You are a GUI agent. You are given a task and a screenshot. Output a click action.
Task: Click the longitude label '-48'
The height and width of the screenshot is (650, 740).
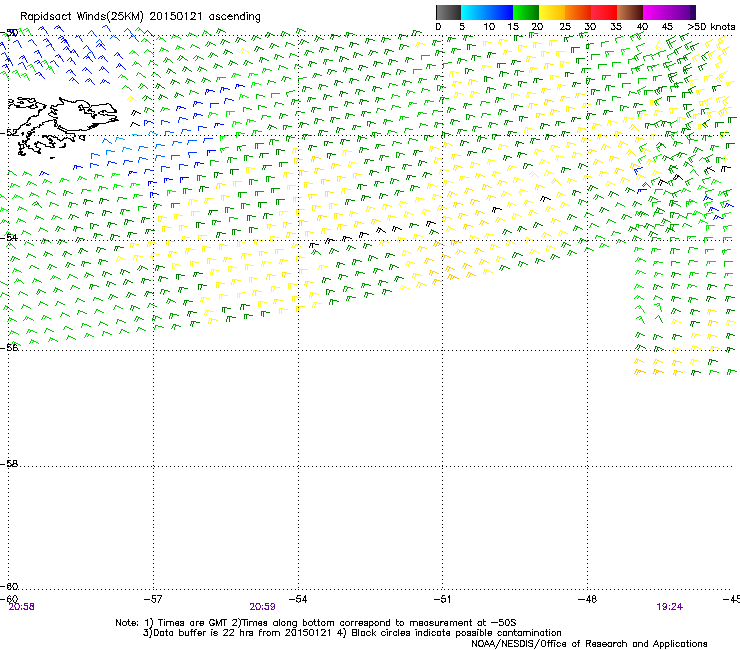tap(587, 599)
